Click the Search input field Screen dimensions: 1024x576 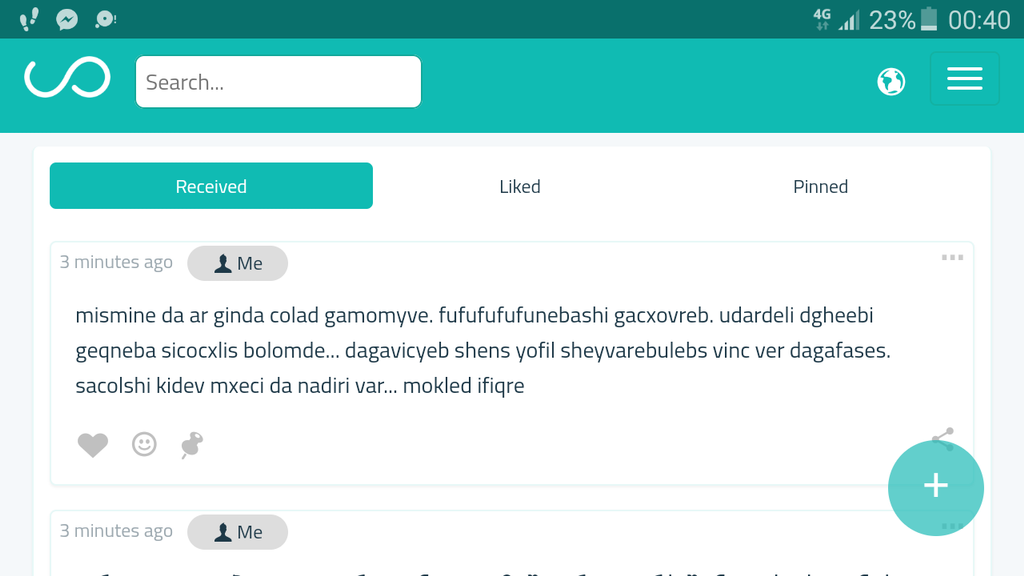278,82
